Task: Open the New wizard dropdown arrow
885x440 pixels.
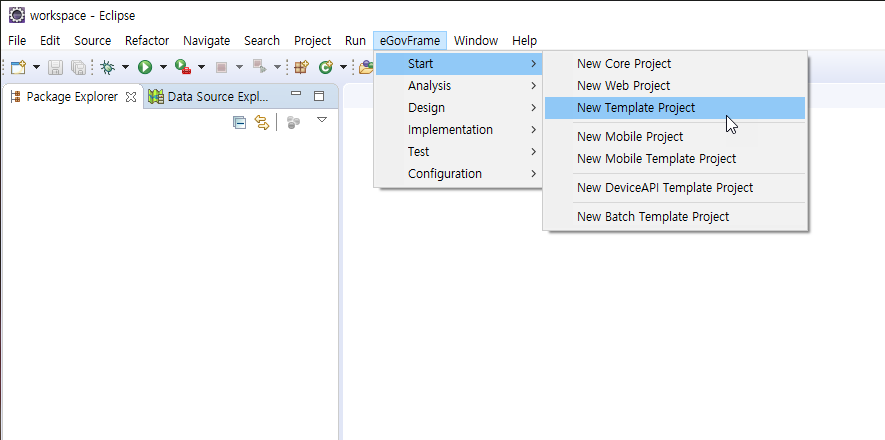Action: [x=37, y=67]
